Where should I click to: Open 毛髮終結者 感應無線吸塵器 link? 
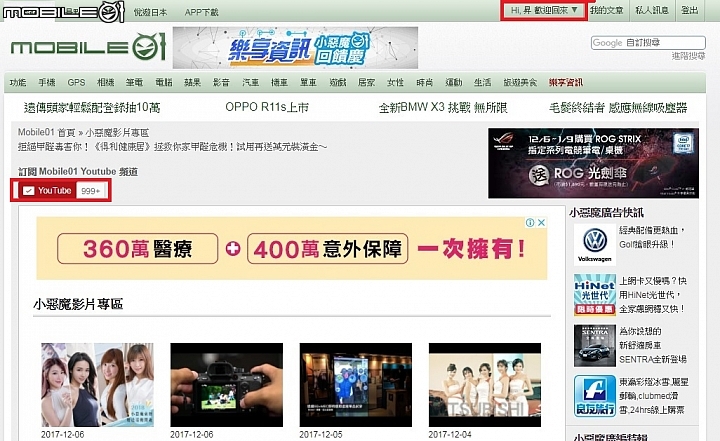click(618, 107)
